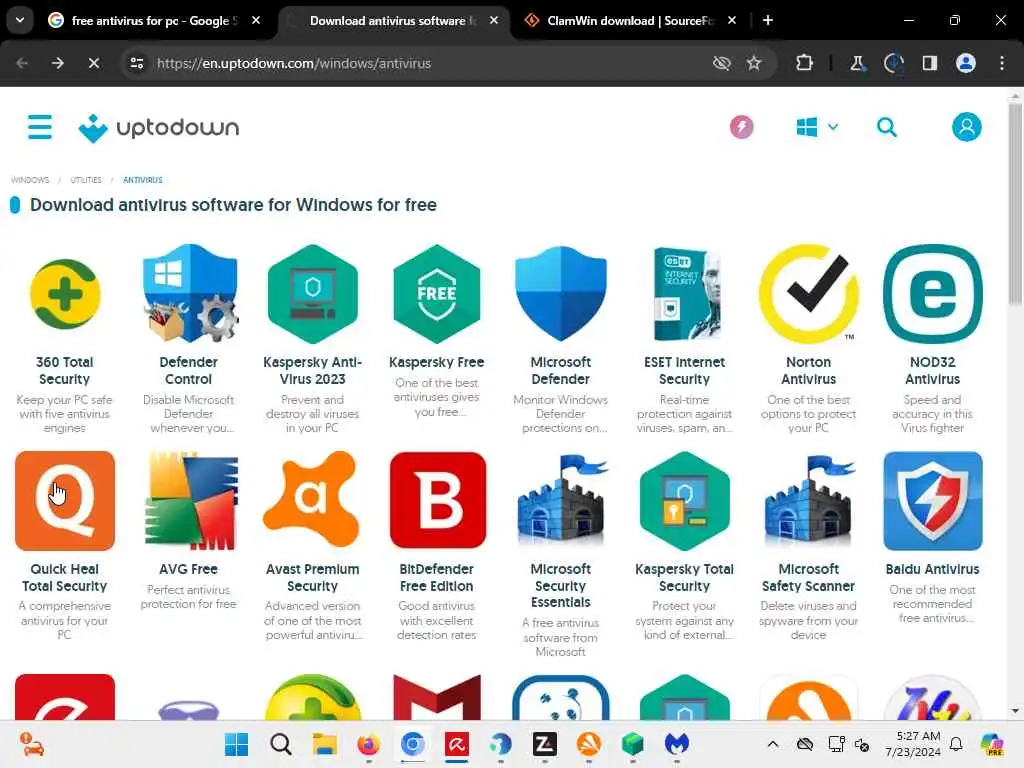The image size is (1024, 768).
Task: Open the NOD32 Antivirus icon
Action: (933, 294)
